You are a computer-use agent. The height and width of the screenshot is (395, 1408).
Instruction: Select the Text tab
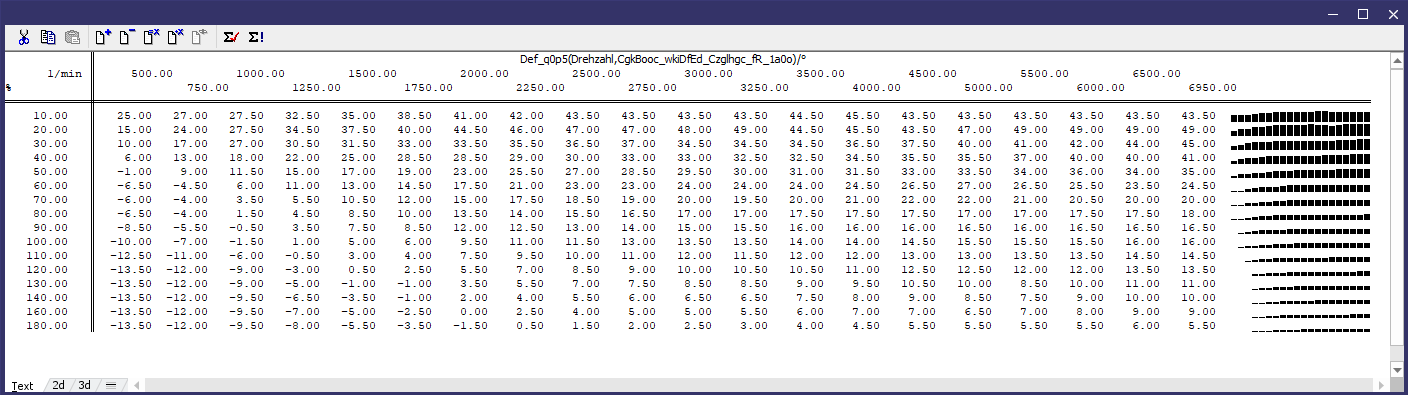[x=22, y=386]
